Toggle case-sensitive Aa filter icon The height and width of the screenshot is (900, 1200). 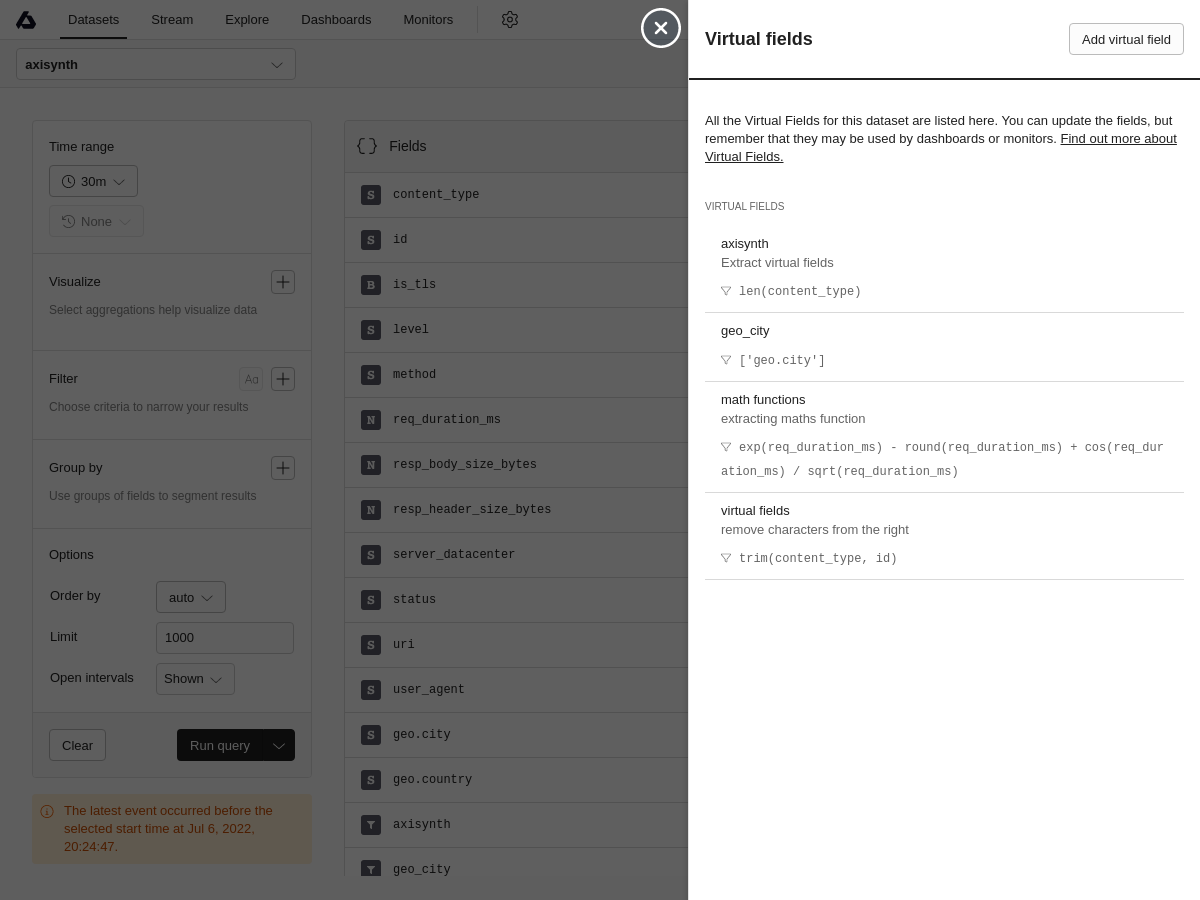click(x=251, y=379)
